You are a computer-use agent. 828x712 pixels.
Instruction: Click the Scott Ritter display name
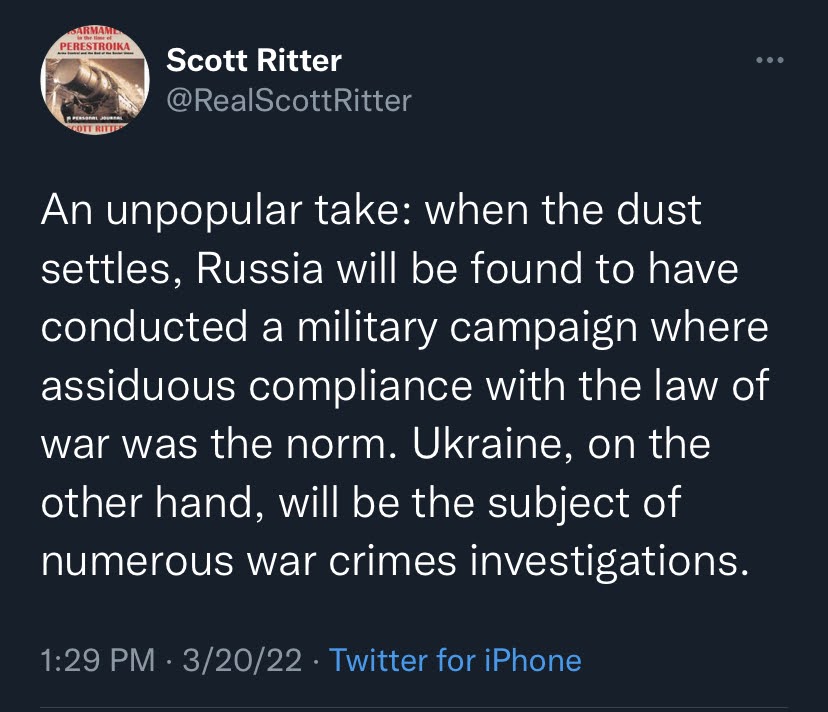click(254, 60)
